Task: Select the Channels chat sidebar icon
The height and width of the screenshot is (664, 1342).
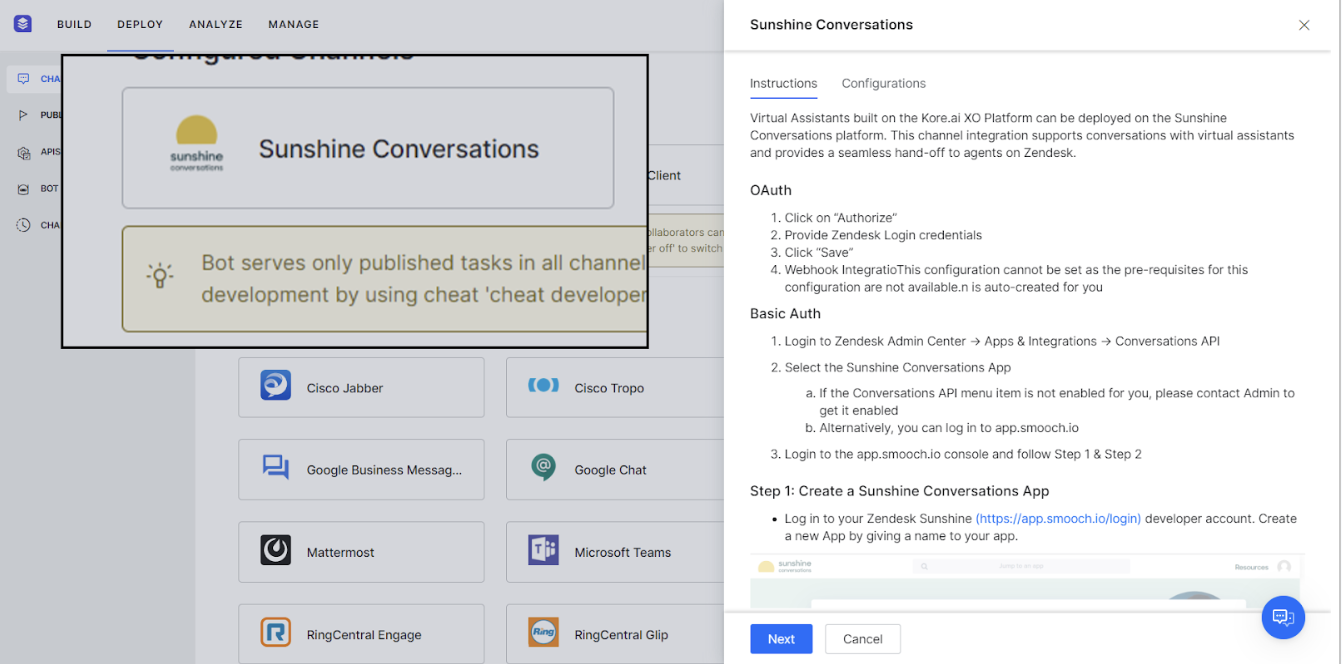Action: [23, 79]
